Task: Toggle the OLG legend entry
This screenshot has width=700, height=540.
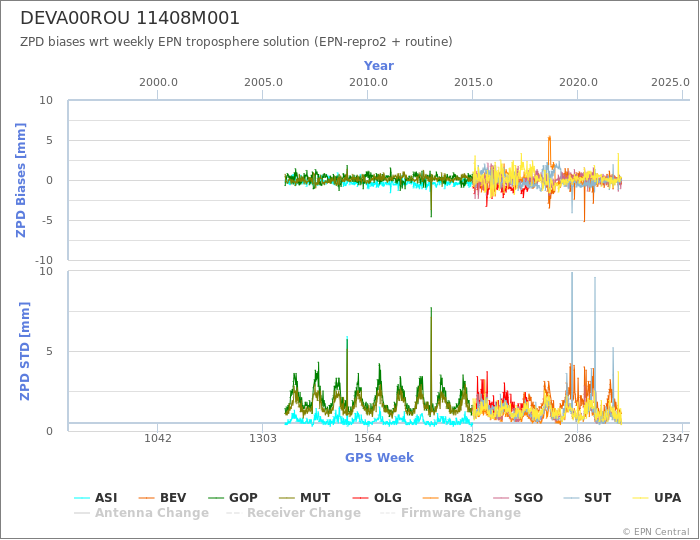Action: pyautogui.click(x=377, y=498)
